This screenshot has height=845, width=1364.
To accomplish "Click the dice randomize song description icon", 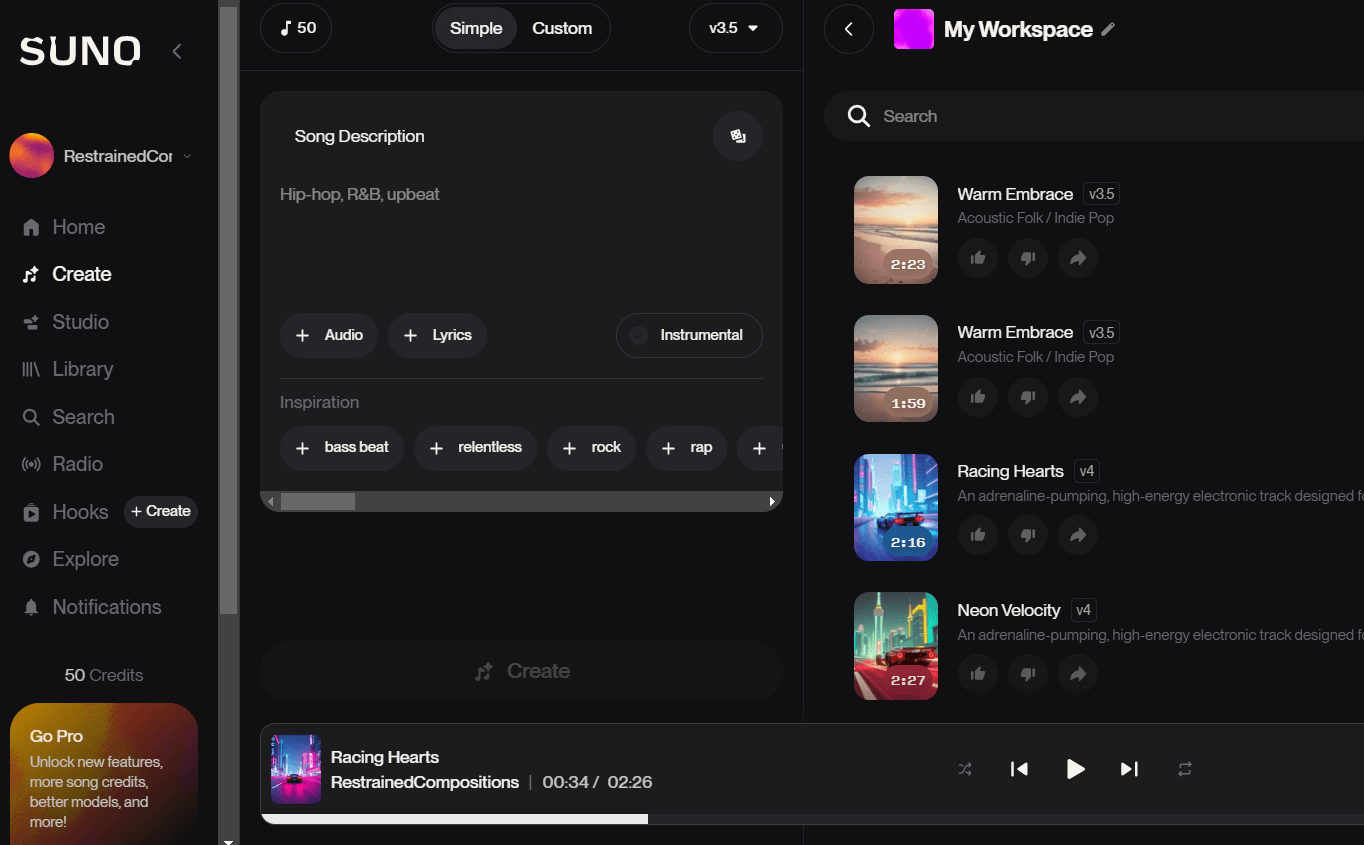I will coord(737,136).
